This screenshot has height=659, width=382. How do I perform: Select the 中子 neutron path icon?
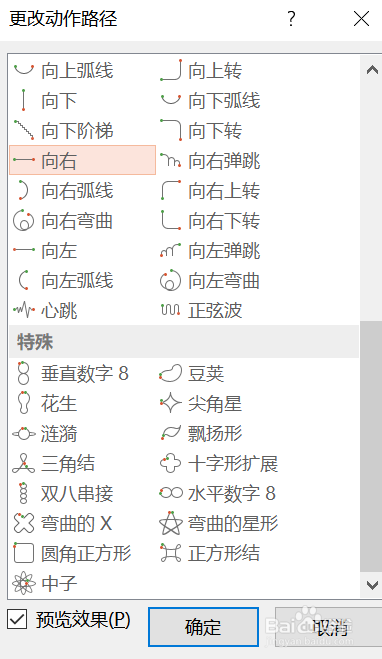point(24,583)
